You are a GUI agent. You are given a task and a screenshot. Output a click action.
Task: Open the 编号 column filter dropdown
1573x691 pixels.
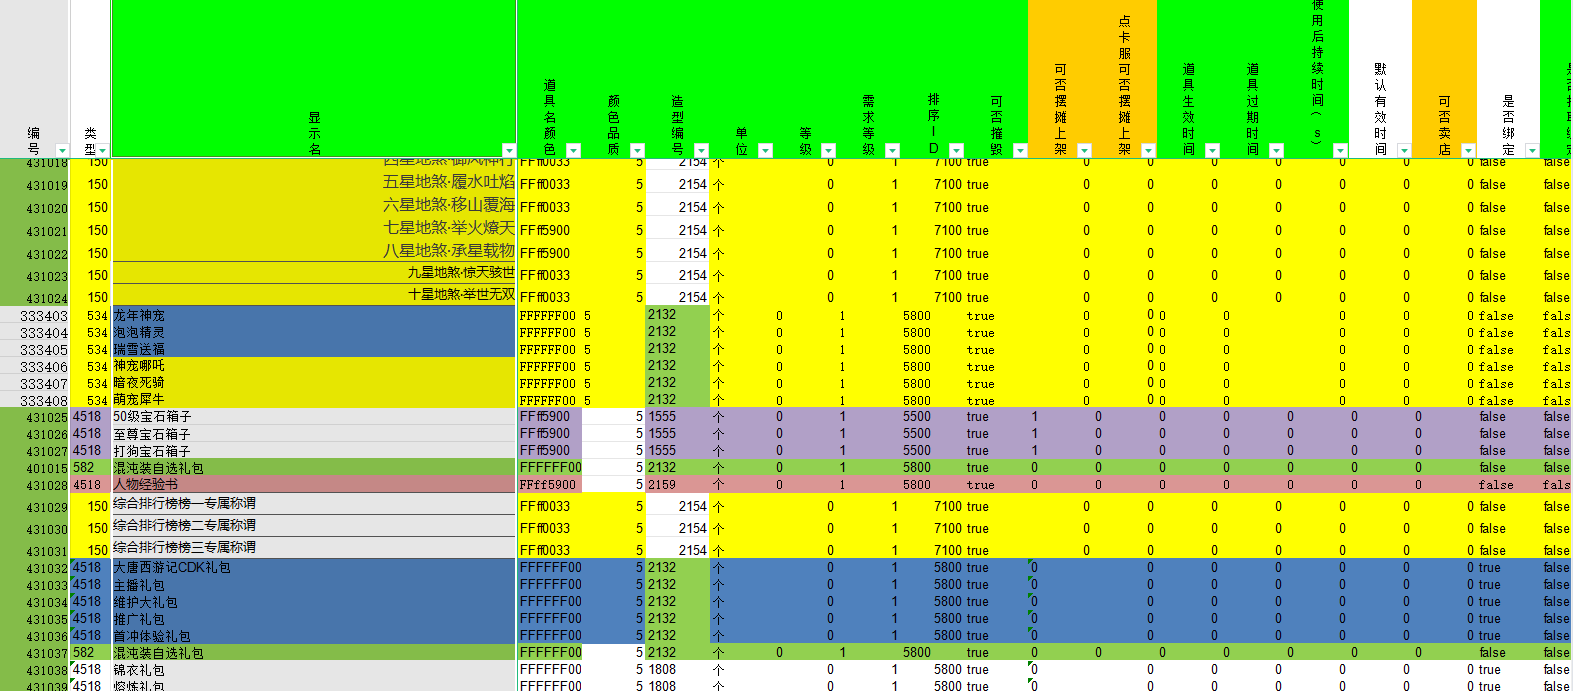click(x=61, y=151)
